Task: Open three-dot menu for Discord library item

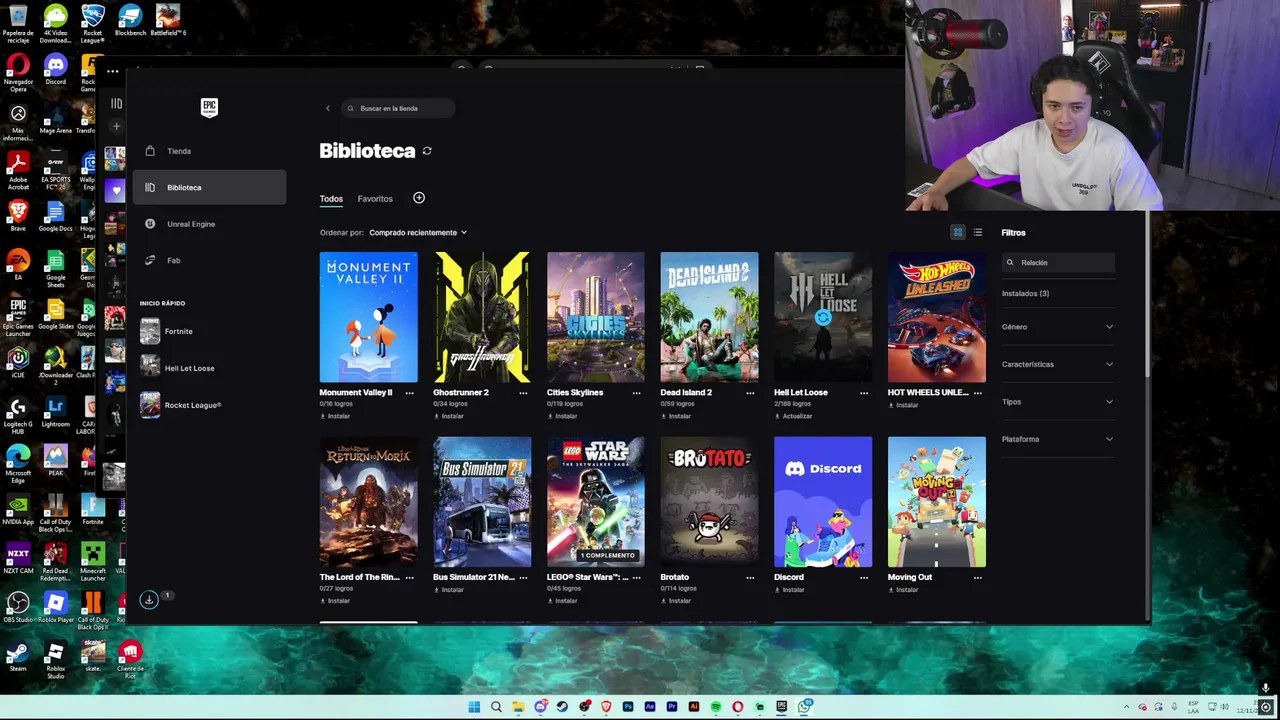Action: [x=864, y=577]
